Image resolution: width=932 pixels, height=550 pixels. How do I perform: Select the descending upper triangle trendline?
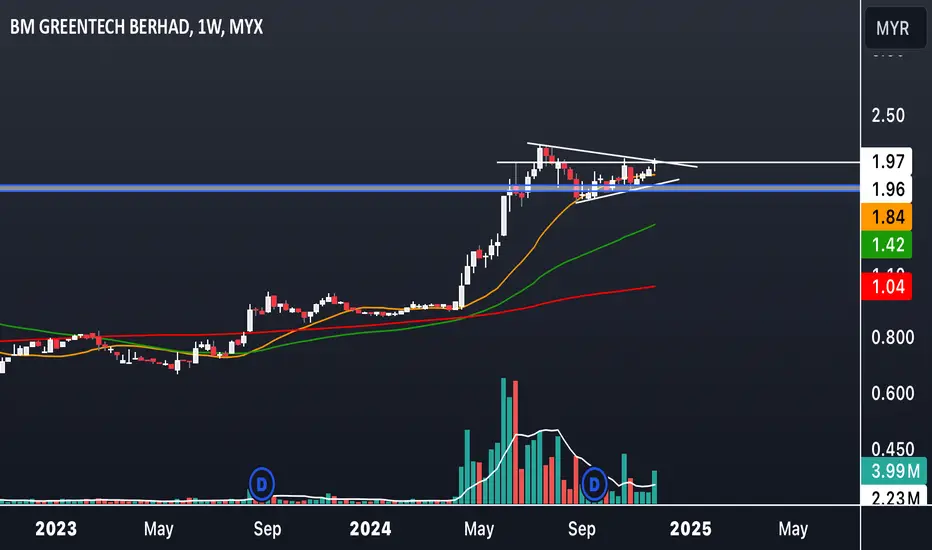[612, 155]
